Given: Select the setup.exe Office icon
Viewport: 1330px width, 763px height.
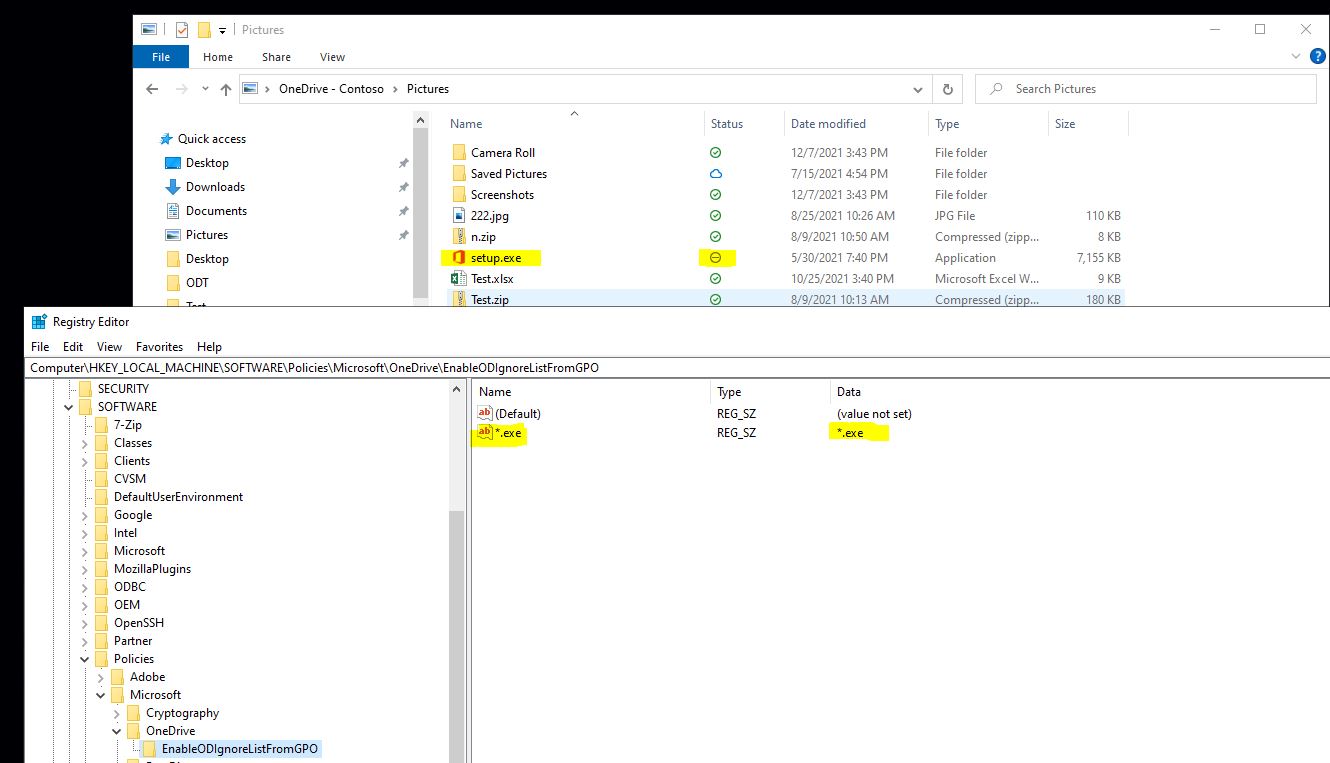Looking at the screenshot, I should 459,258.
